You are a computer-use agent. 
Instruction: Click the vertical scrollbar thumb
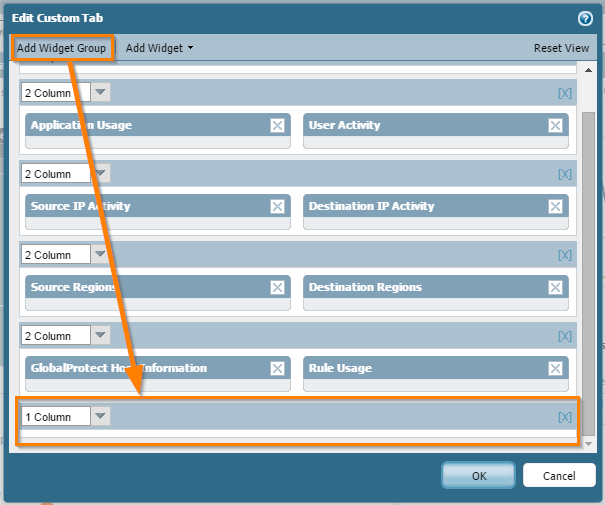coord(588,274)
